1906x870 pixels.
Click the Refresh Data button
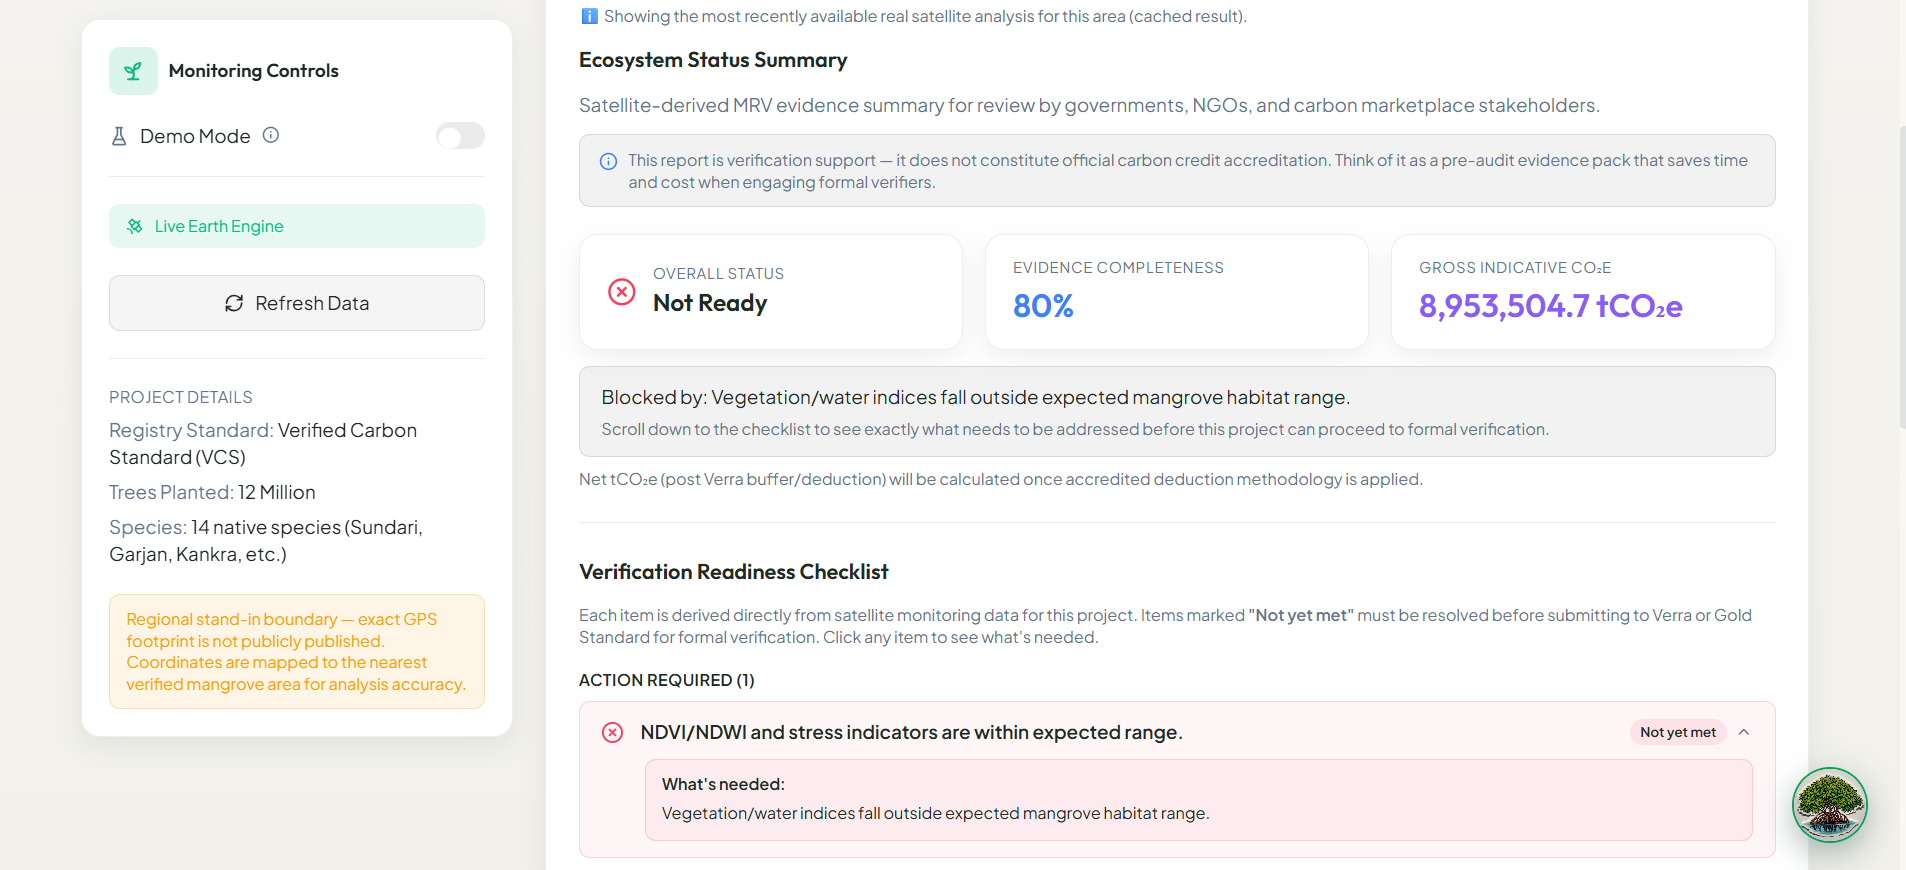297,303
